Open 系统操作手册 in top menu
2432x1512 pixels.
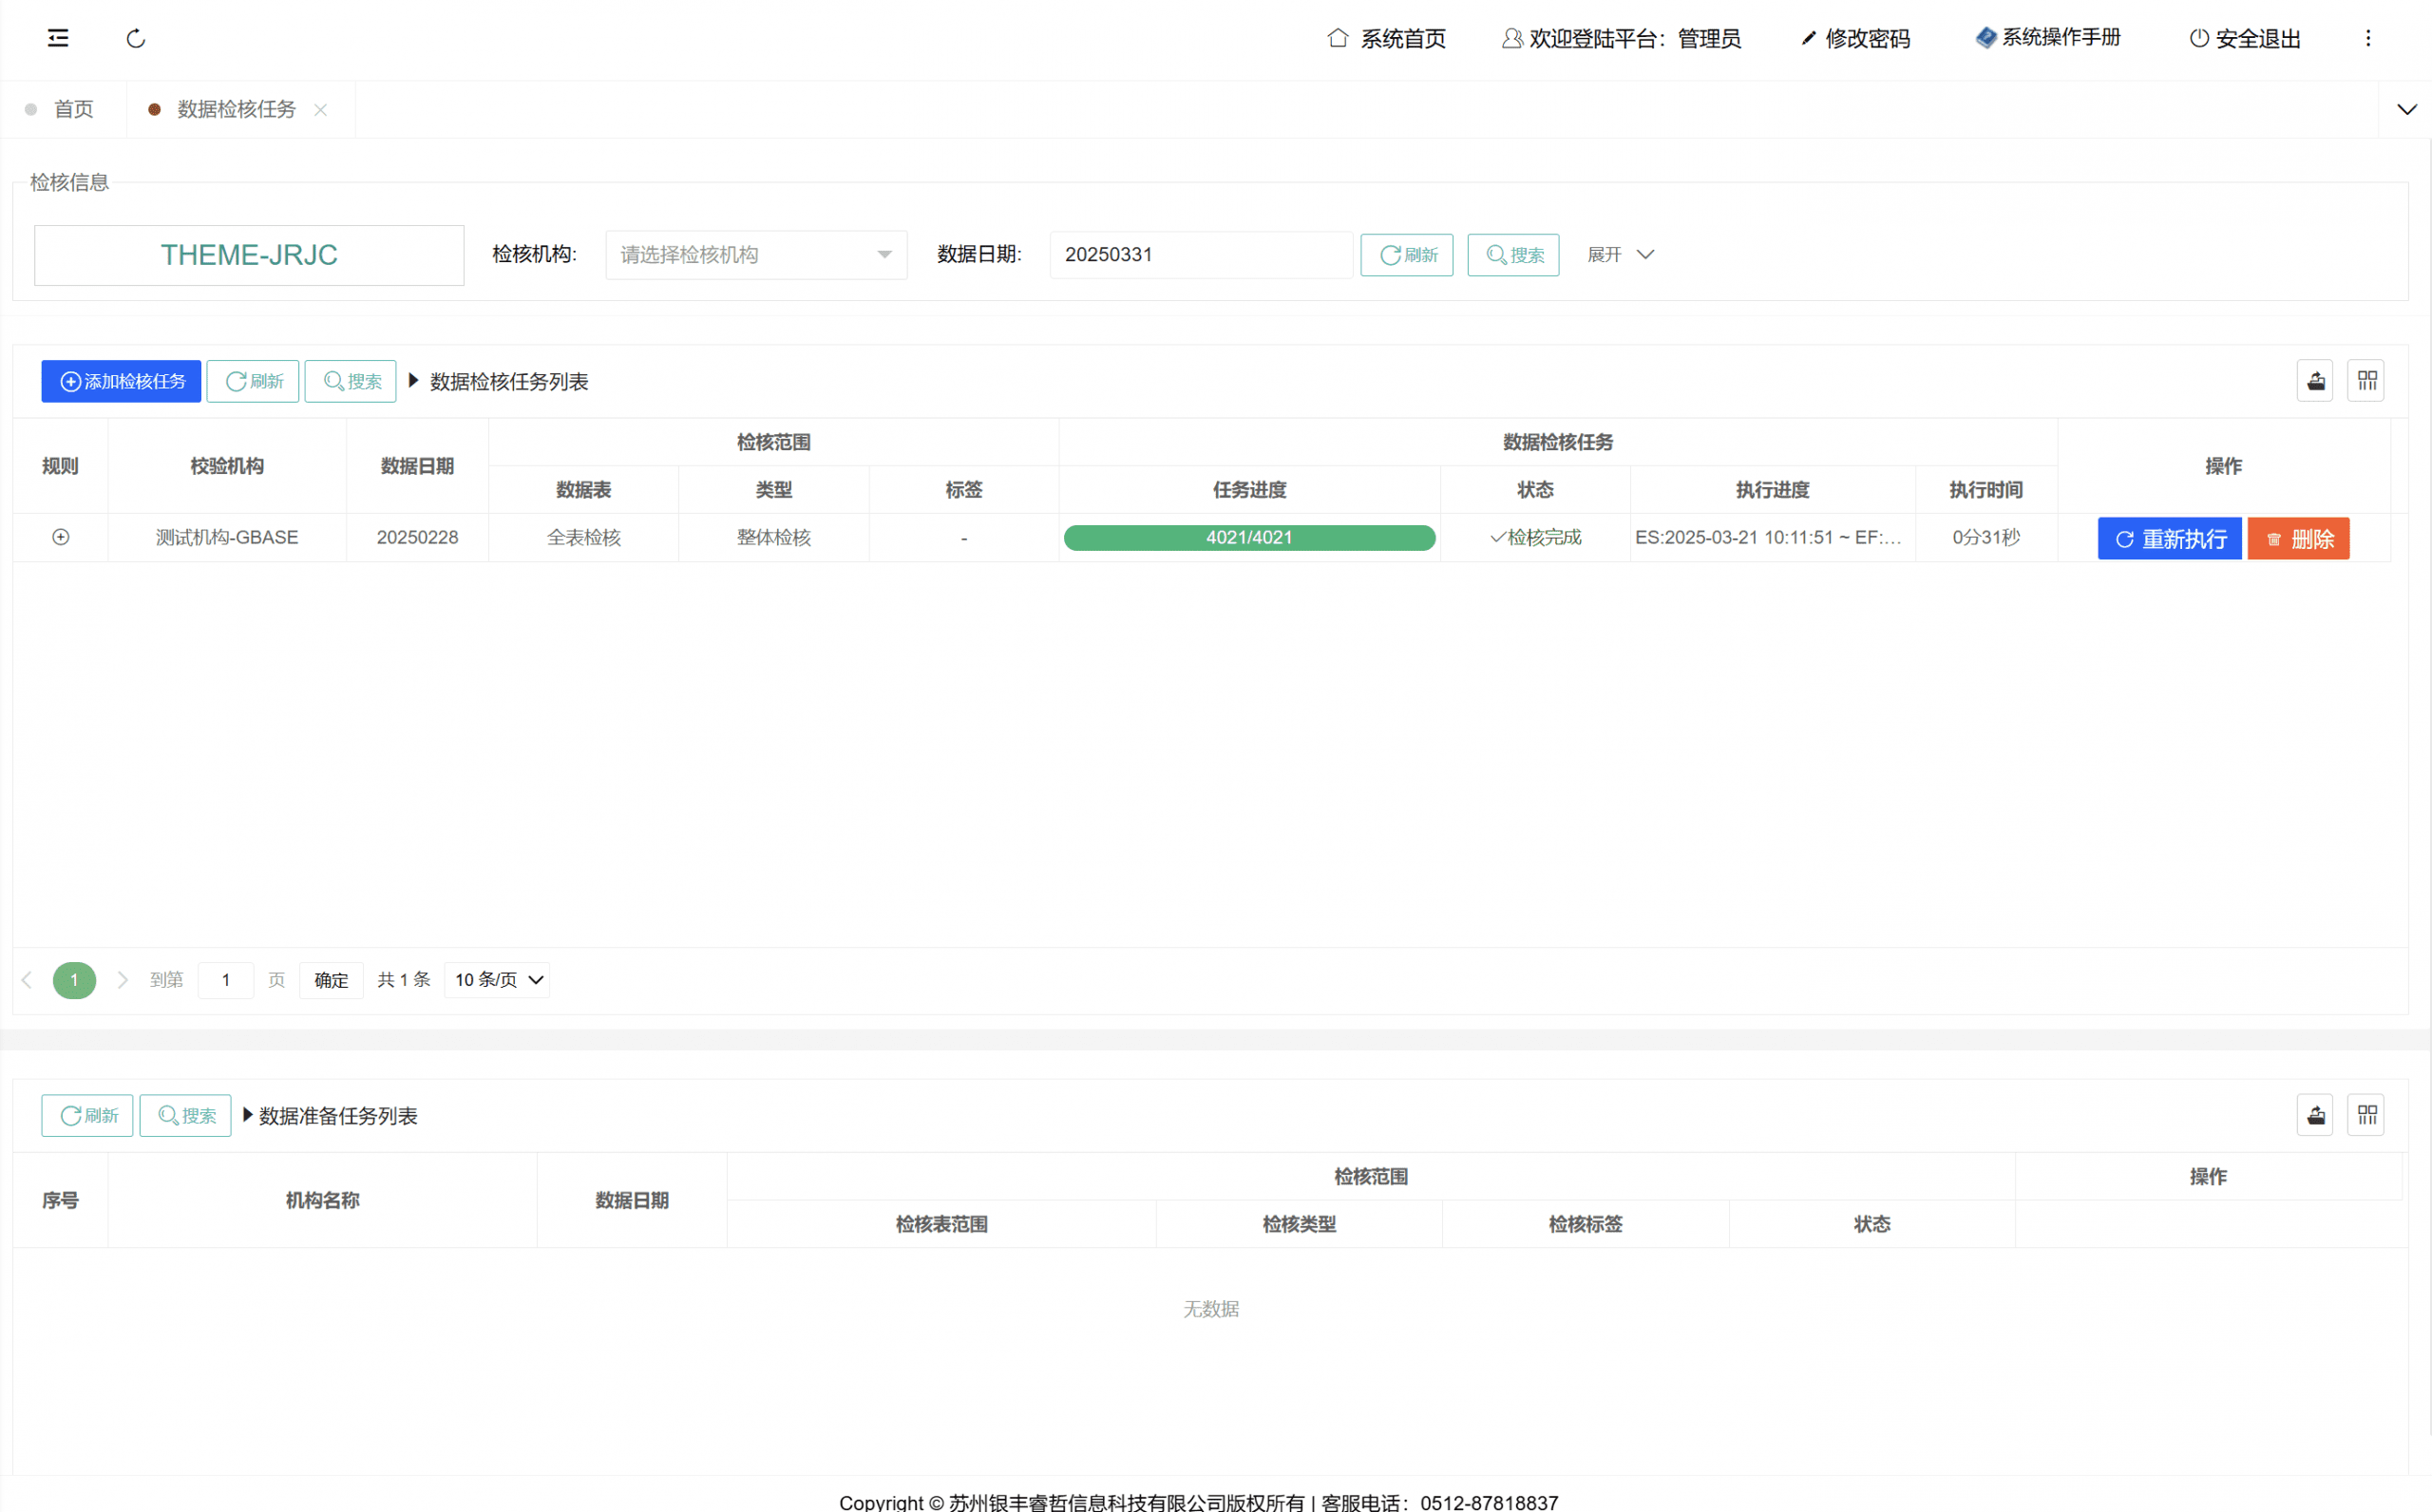click(x=2048, y=38)
